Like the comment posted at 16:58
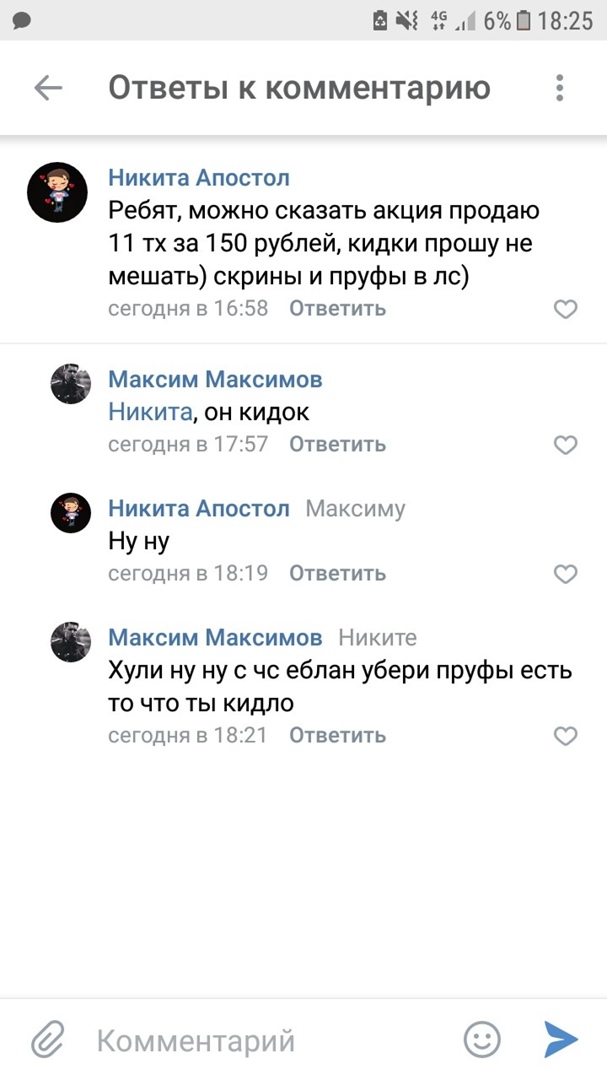 coord(565,309)
